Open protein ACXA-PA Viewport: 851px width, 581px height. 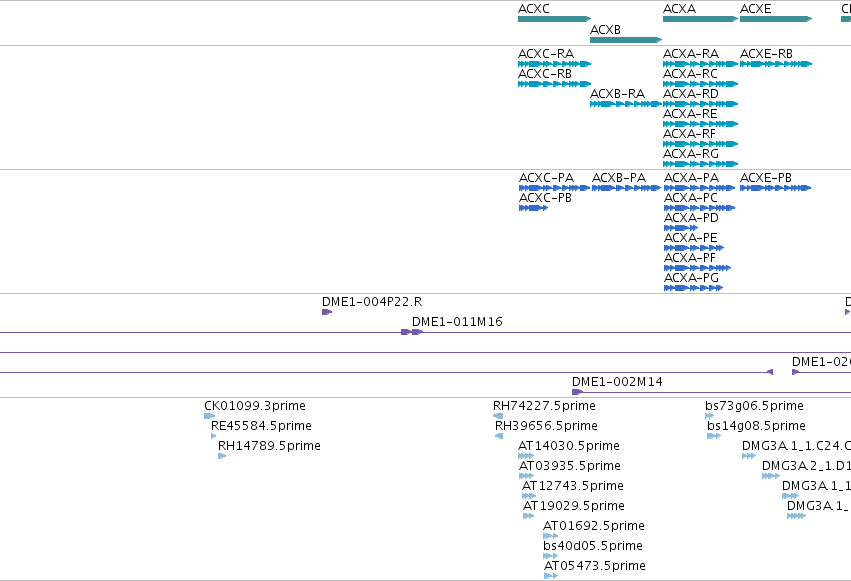click(700, 188)
